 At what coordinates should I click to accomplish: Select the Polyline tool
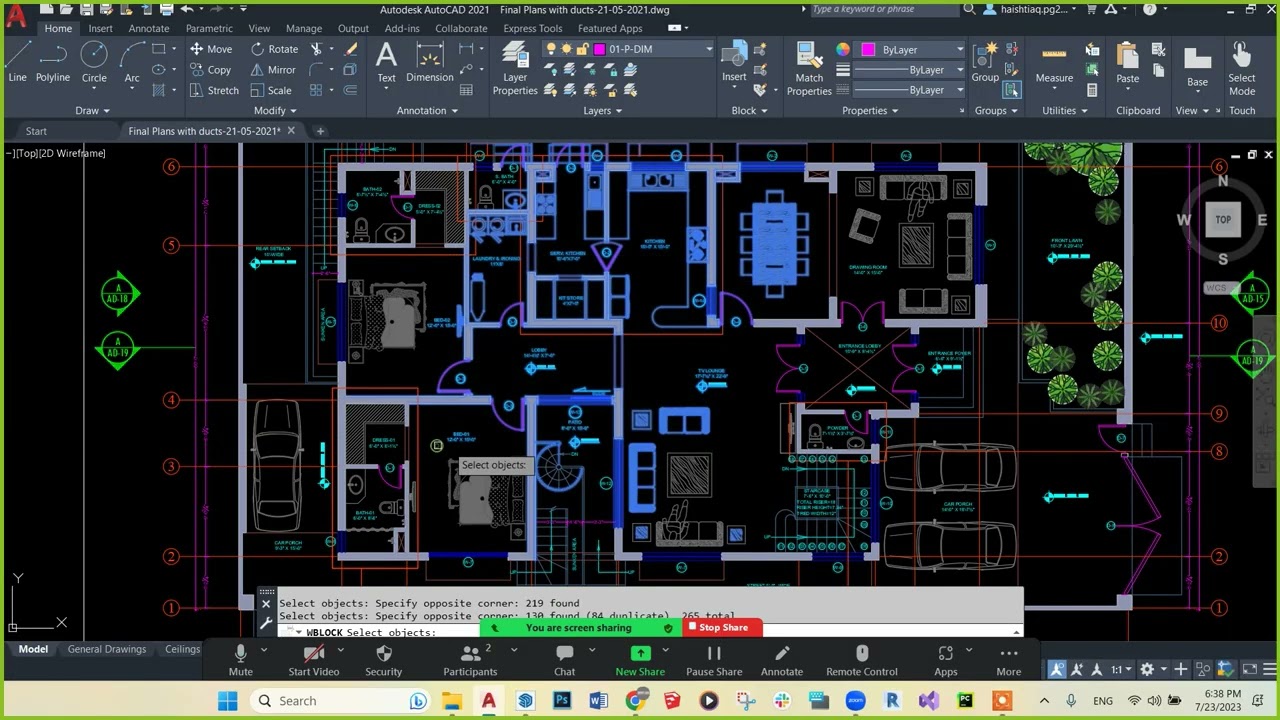53,62
